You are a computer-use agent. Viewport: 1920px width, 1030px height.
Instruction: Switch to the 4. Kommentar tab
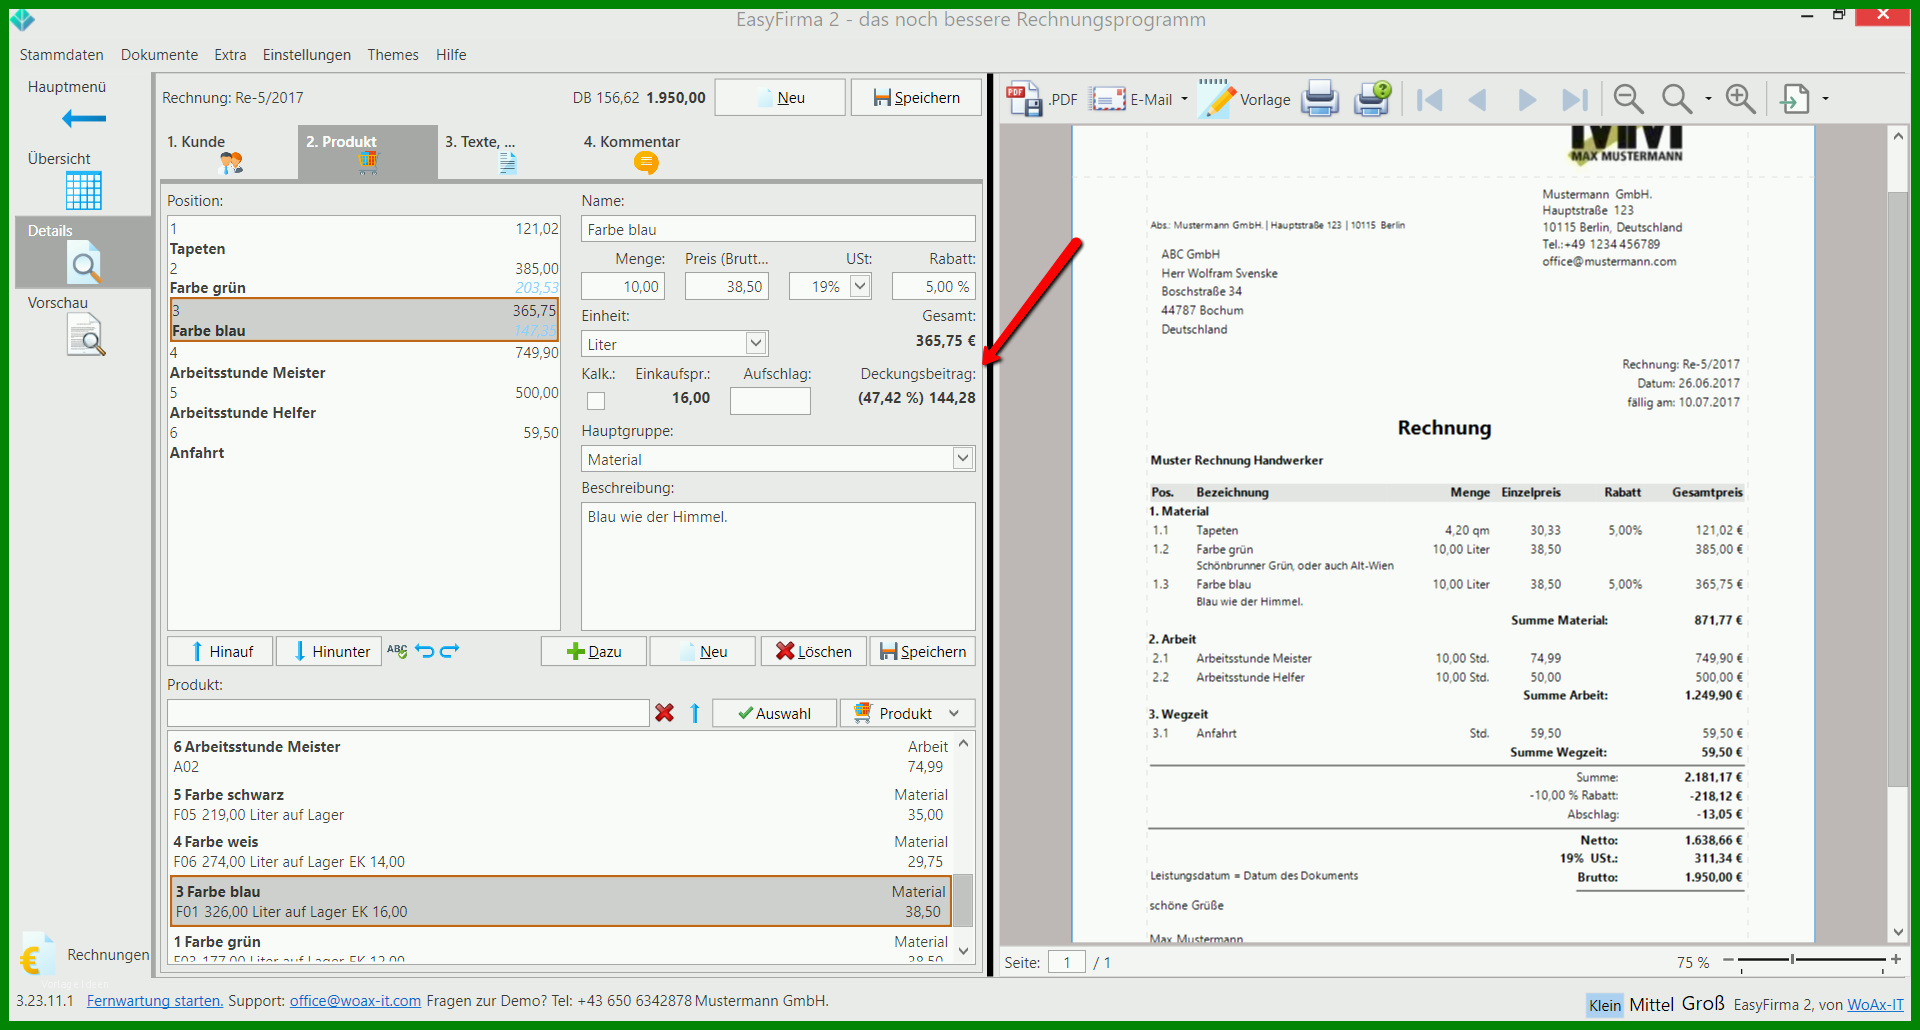(646, 152)
